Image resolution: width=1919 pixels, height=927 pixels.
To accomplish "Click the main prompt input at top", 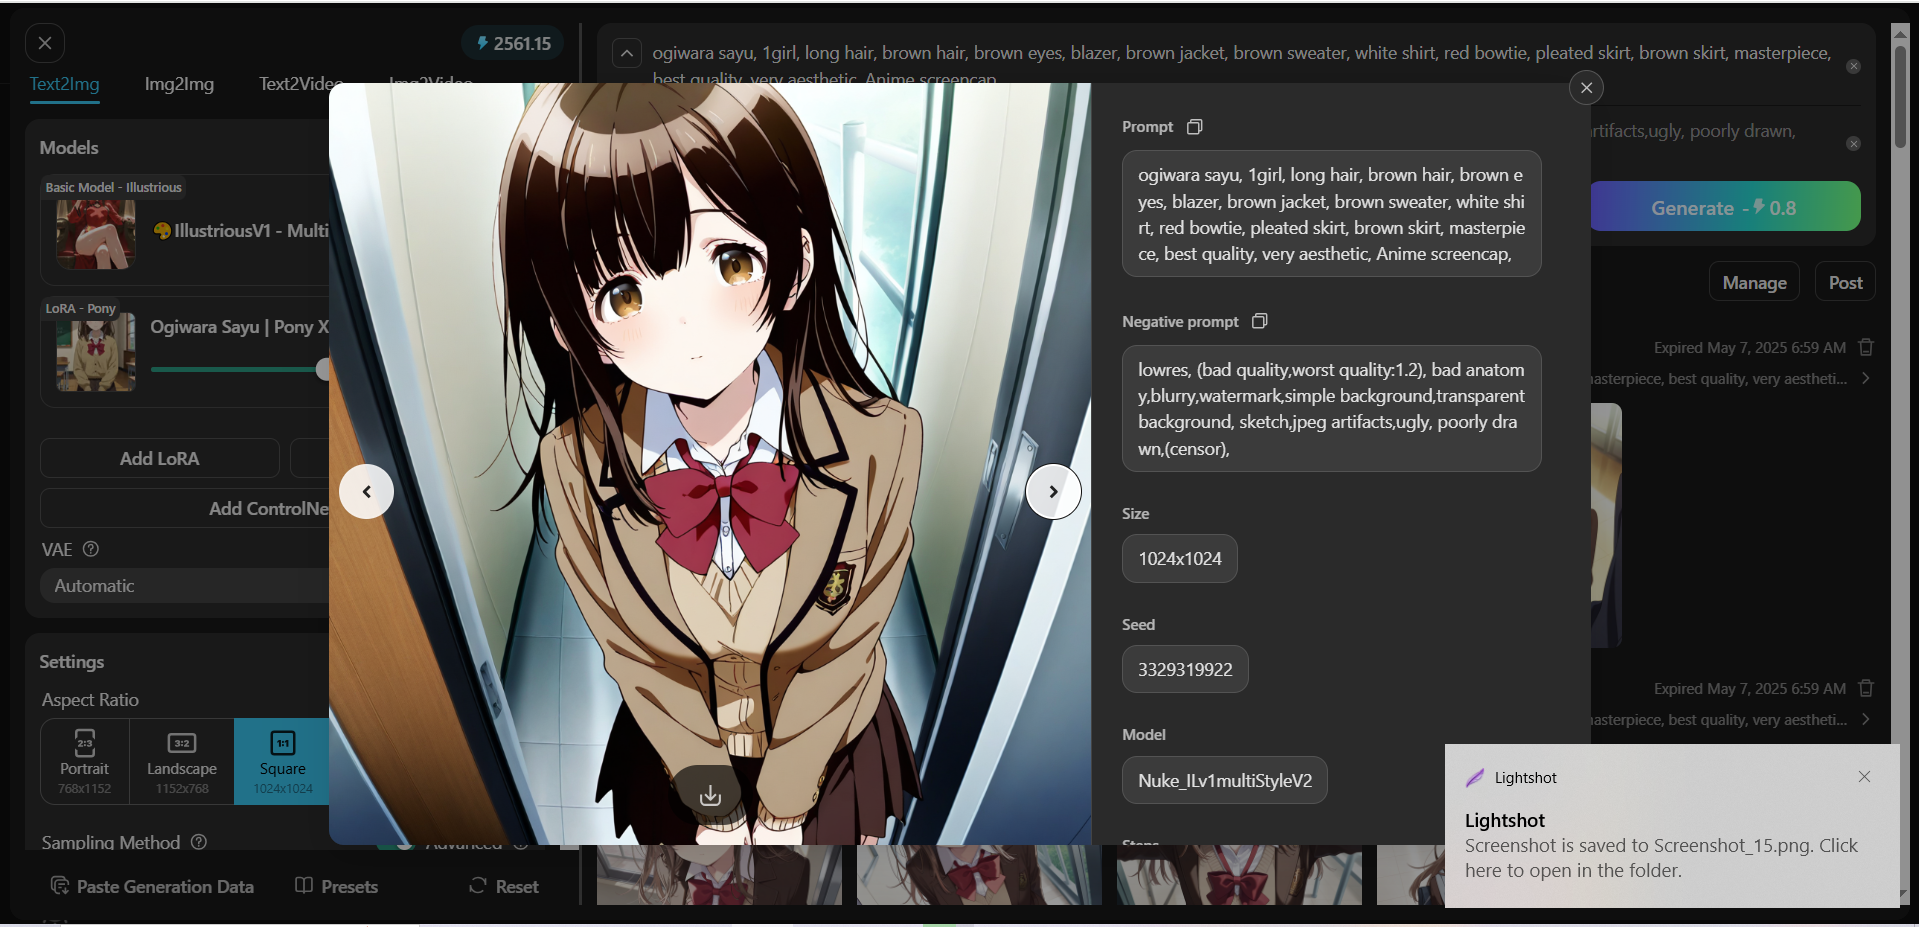I will (1242, 64).
